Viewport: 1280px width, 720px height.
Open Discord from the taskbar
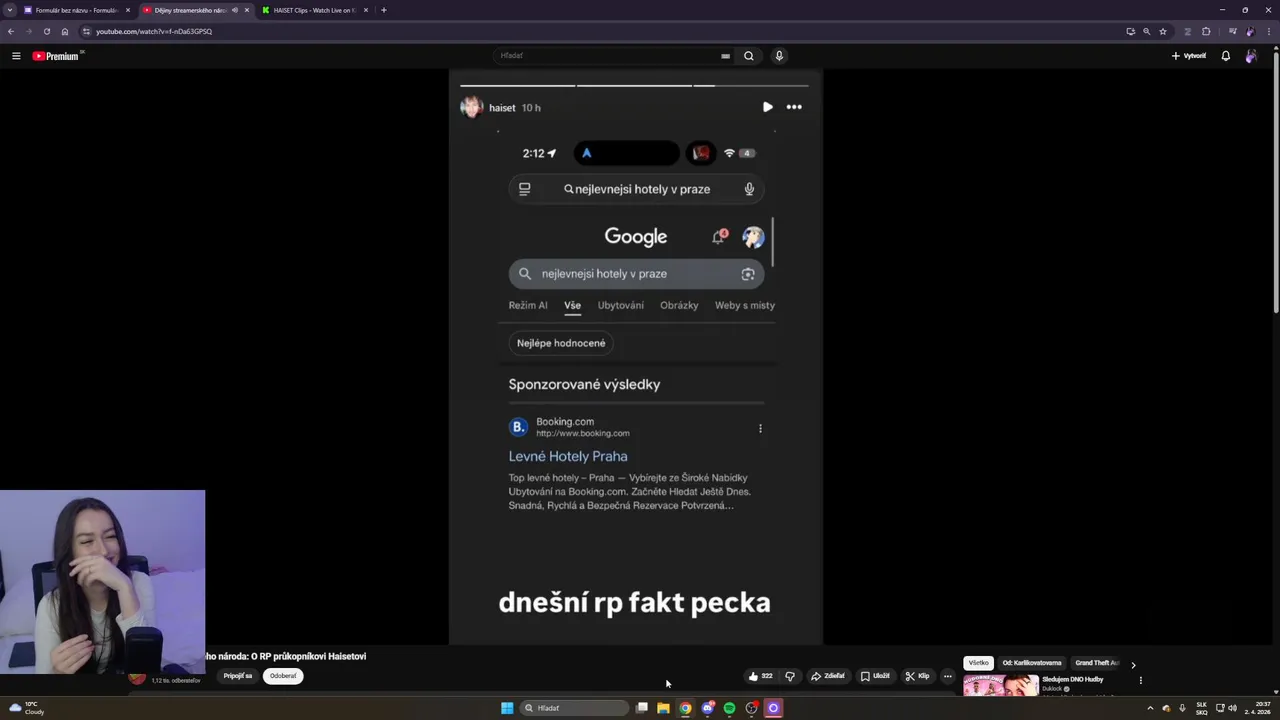(x=707, y=708)
